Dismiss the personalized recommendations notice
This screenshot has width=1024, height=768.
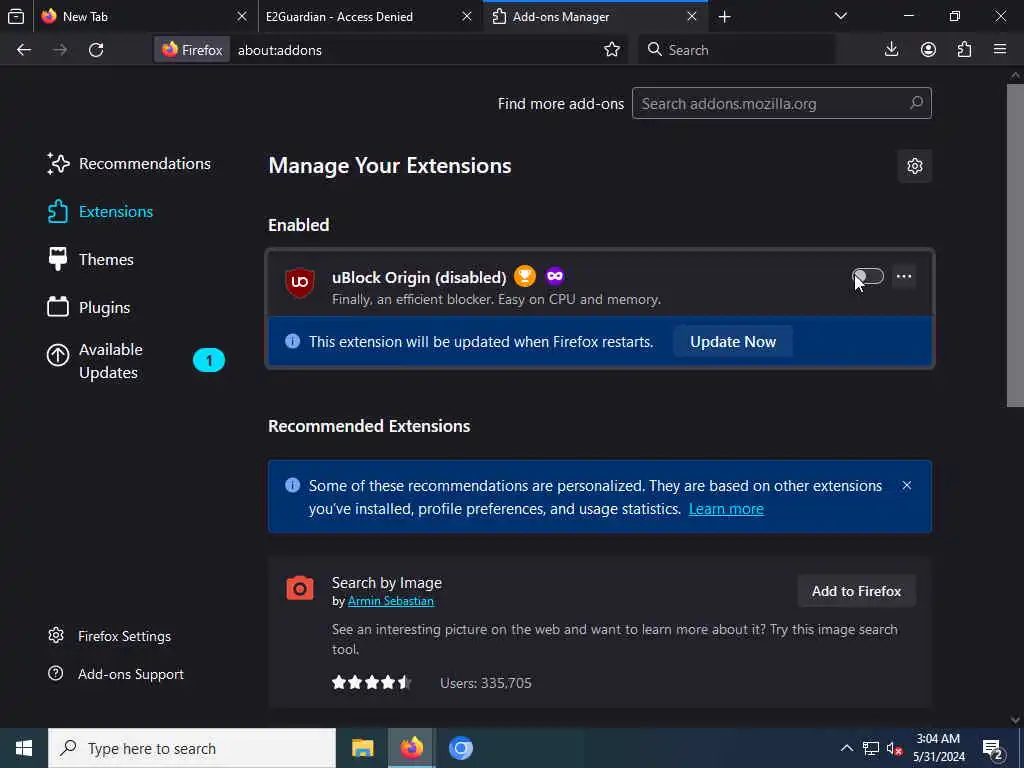tap(906, 485)
